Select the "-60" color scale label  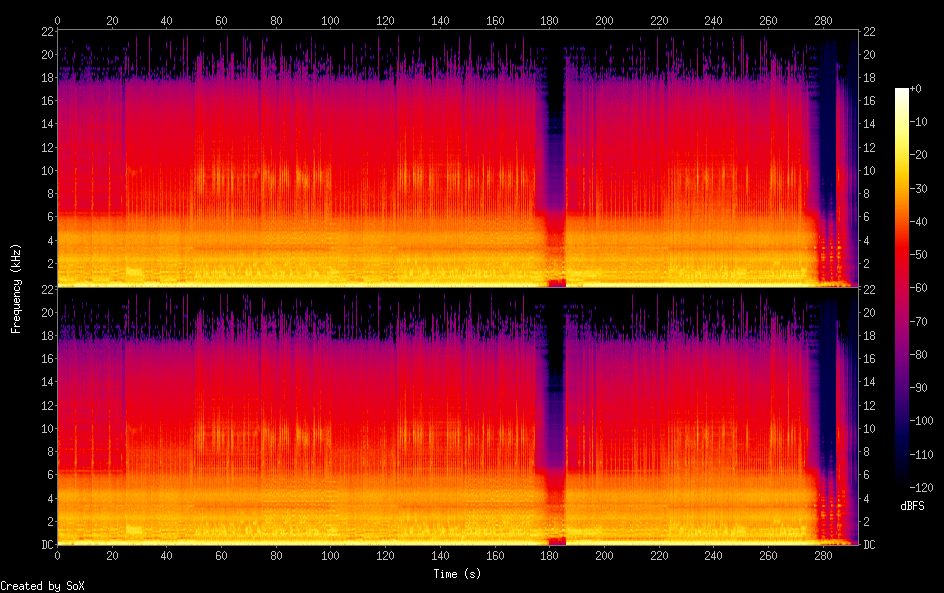click(919, 288)
